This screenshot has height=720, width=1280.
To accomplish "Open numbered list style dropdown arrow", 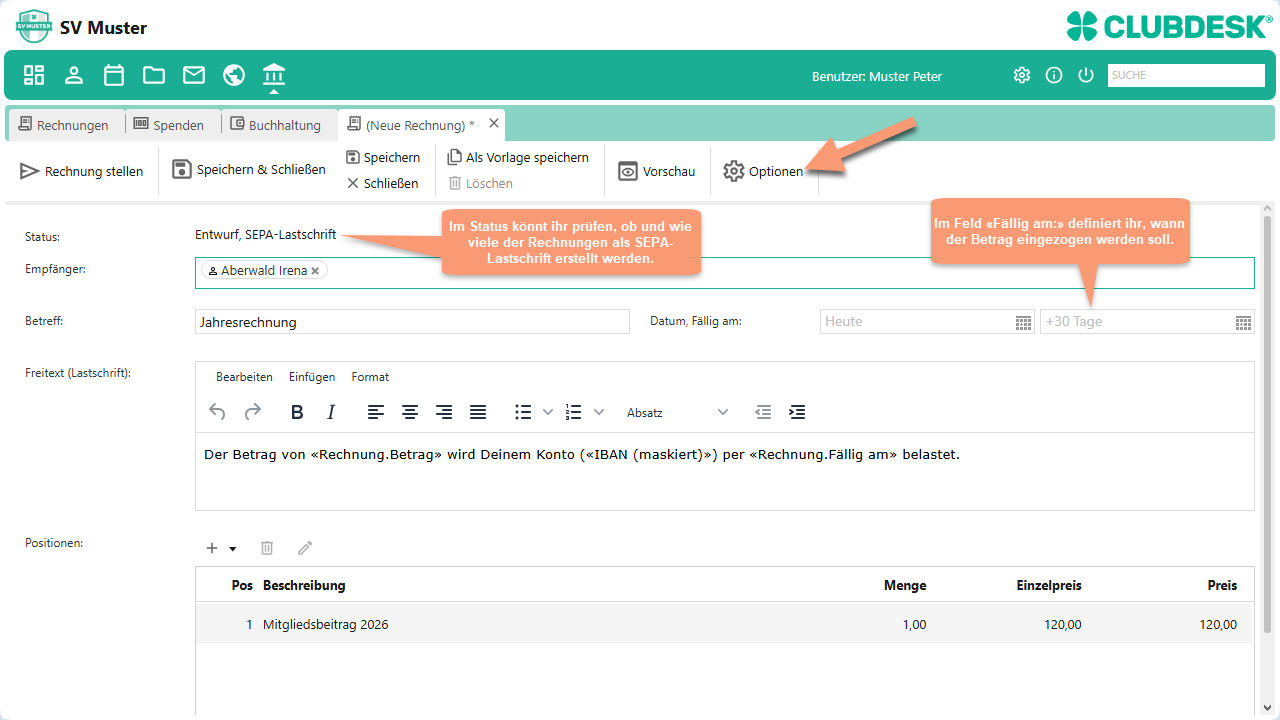I will 599,412.
